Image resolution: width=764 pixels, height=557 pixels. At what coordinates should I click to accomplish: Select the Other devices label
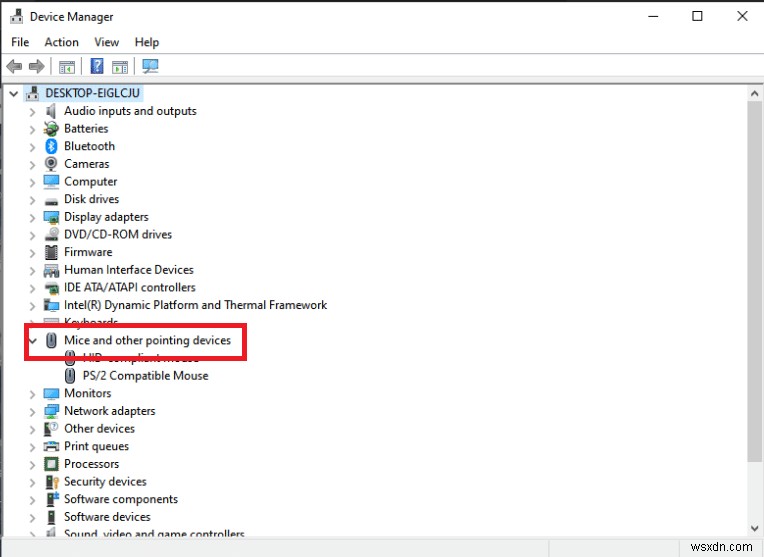coord(99,428)
